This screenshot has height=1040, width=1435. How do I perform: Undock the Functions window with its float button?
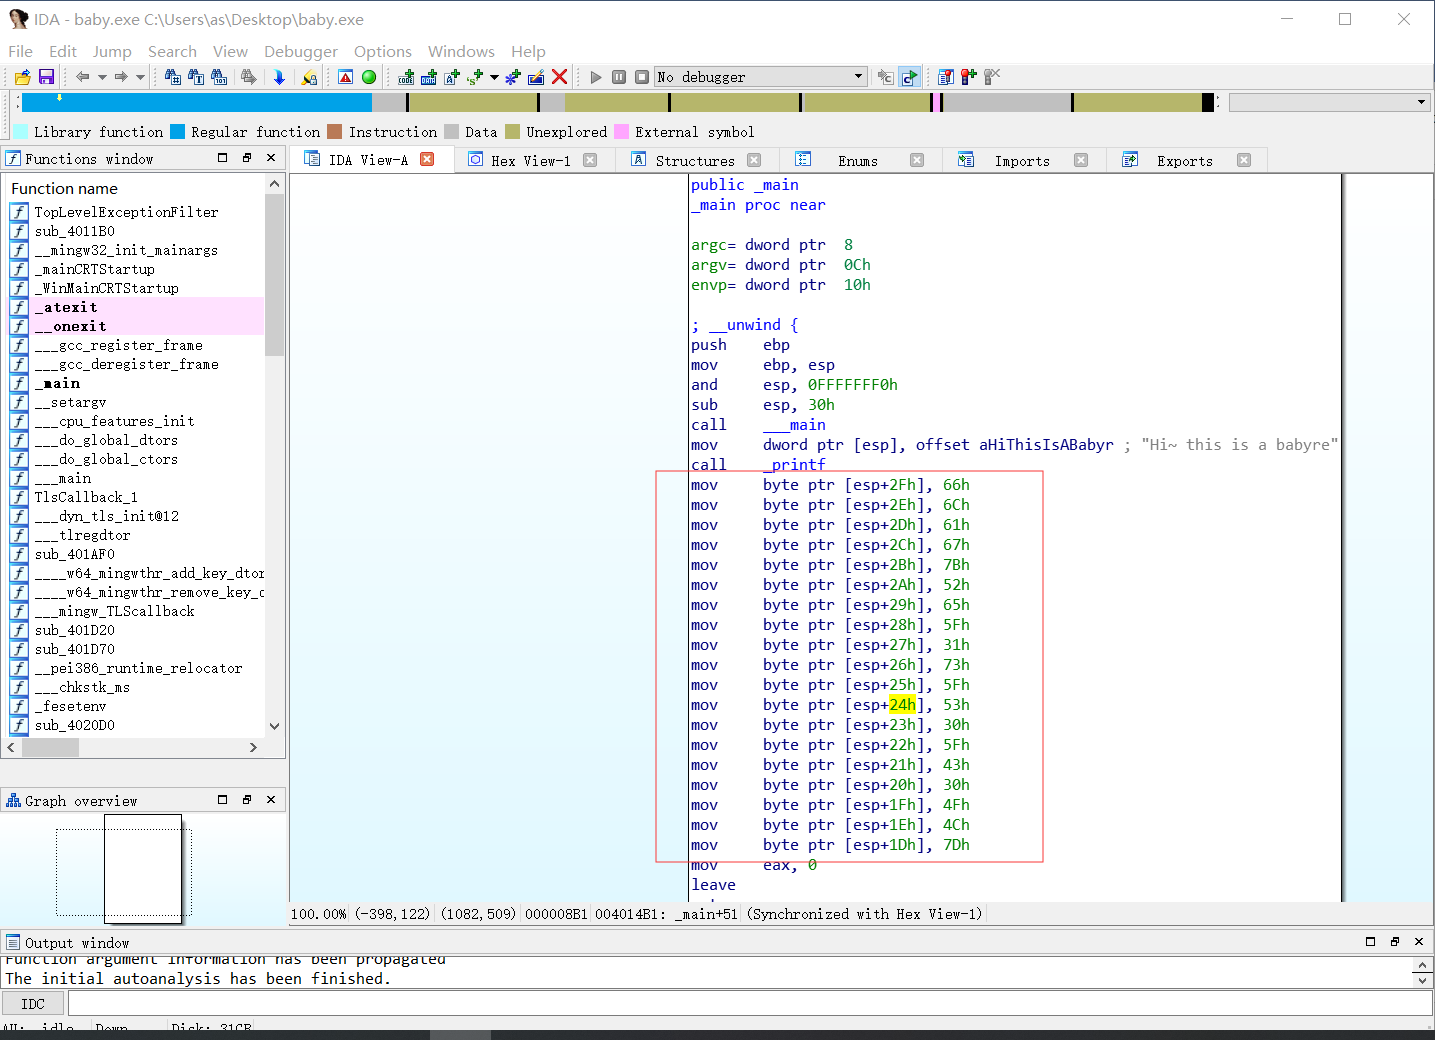[x=247, y=157]
